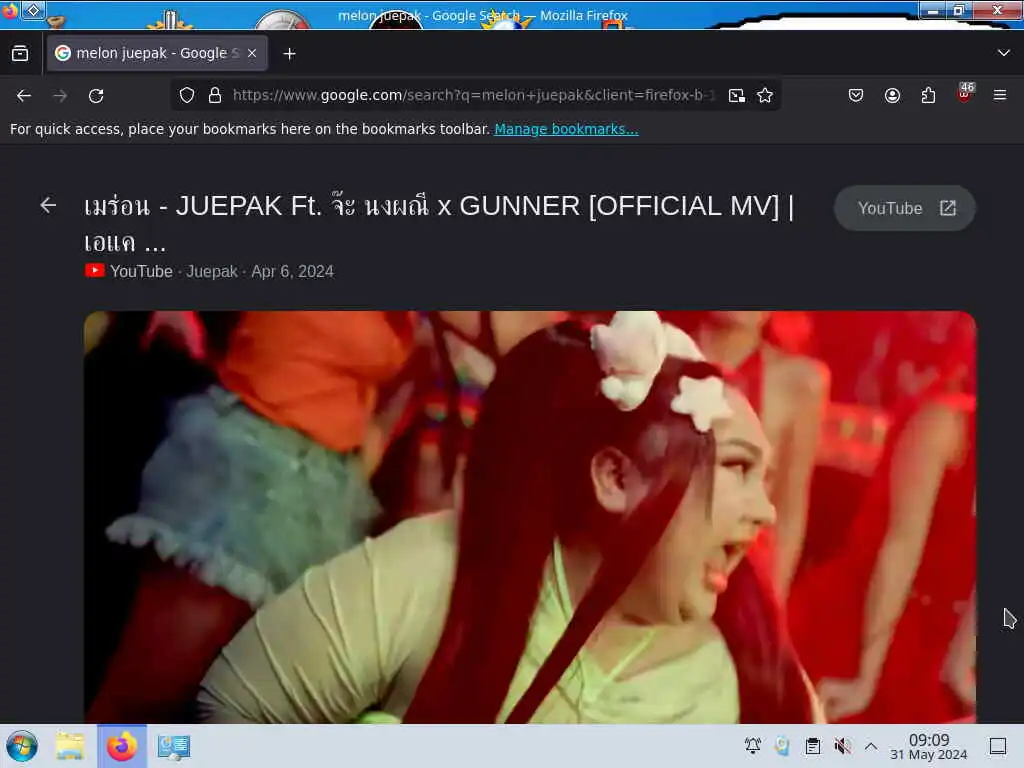The width and height of the screenshot is (1024, 768).
Task: Open the Firefox hamburger menu
Action: (1000, 95)
